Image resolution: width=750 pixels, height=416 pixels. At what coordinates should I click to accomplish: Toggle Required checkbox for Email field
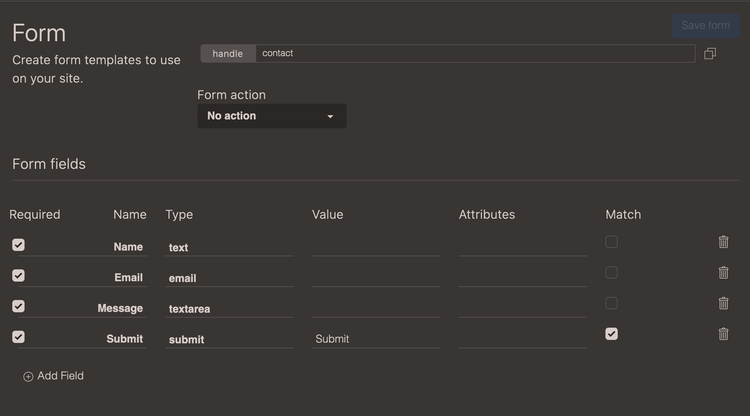pyautogui.click(x=18, y=276)
